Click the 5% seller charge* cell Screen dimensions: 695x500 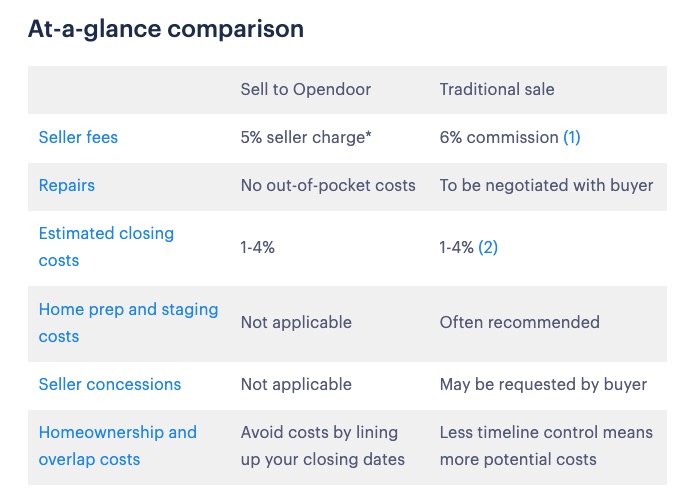[306, 137]
